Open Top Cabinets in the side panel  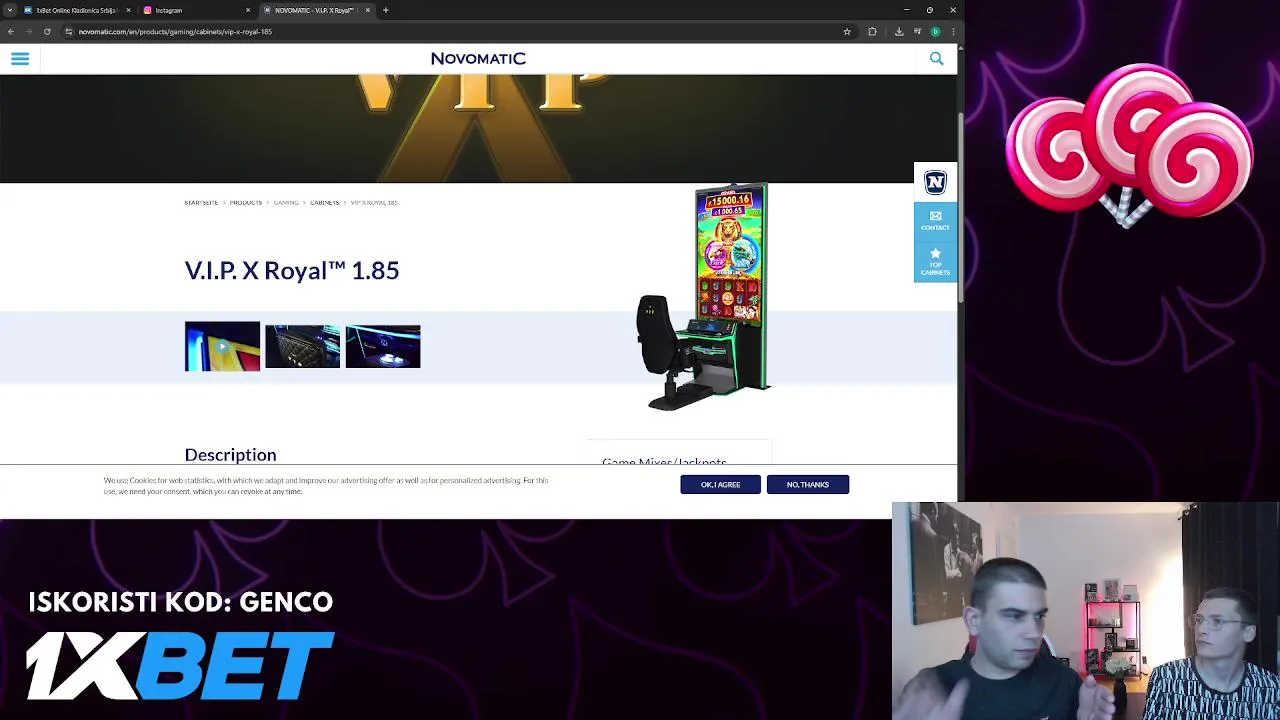(x=935, y=262)
